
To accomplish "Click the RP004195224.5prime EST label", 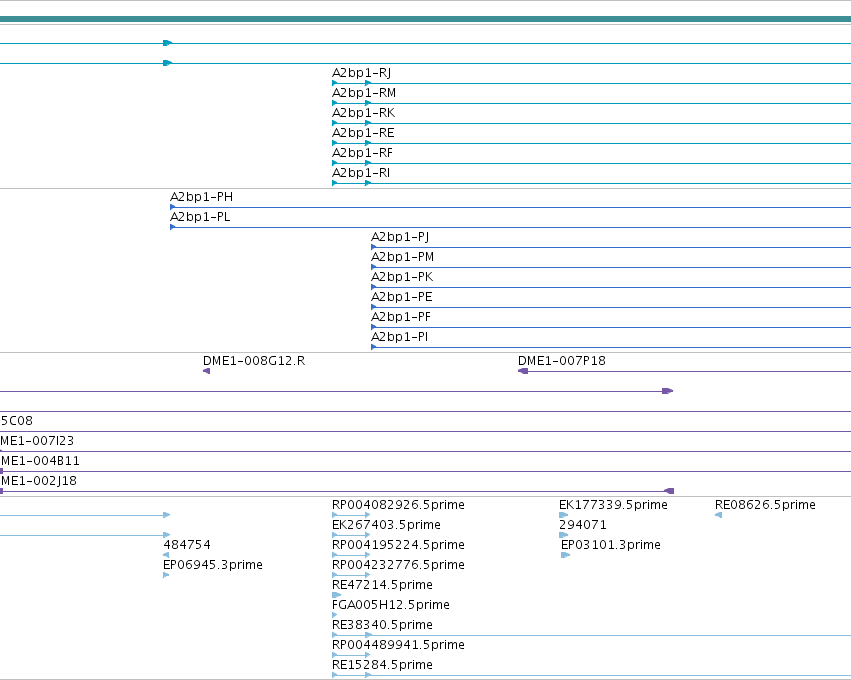I will point(398,545).
